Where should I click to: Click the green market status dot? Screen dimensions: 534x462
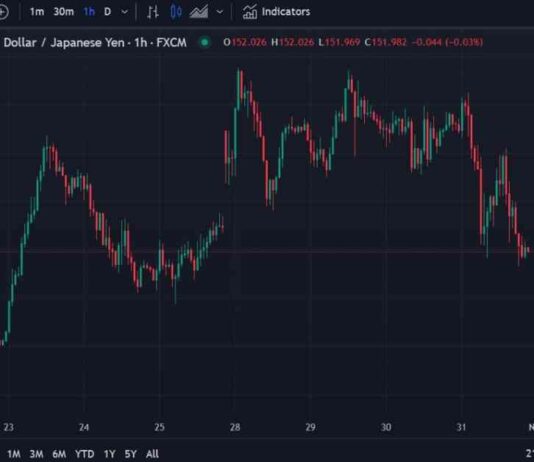(205, 43)
